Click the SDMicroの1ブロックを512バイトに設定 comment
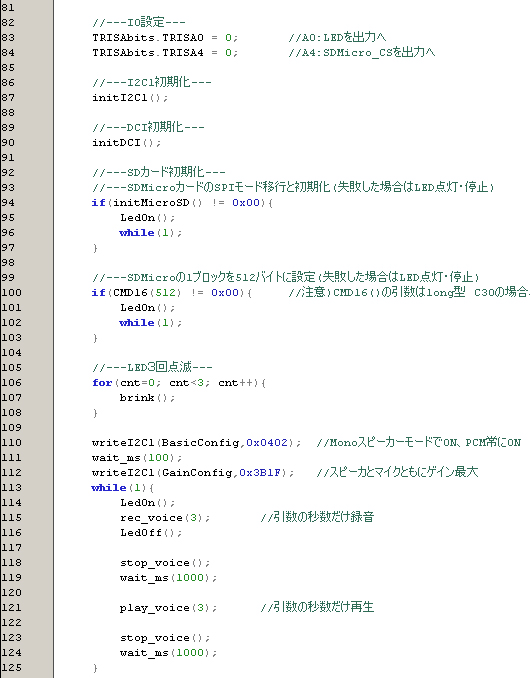 (x=285, y=277)
